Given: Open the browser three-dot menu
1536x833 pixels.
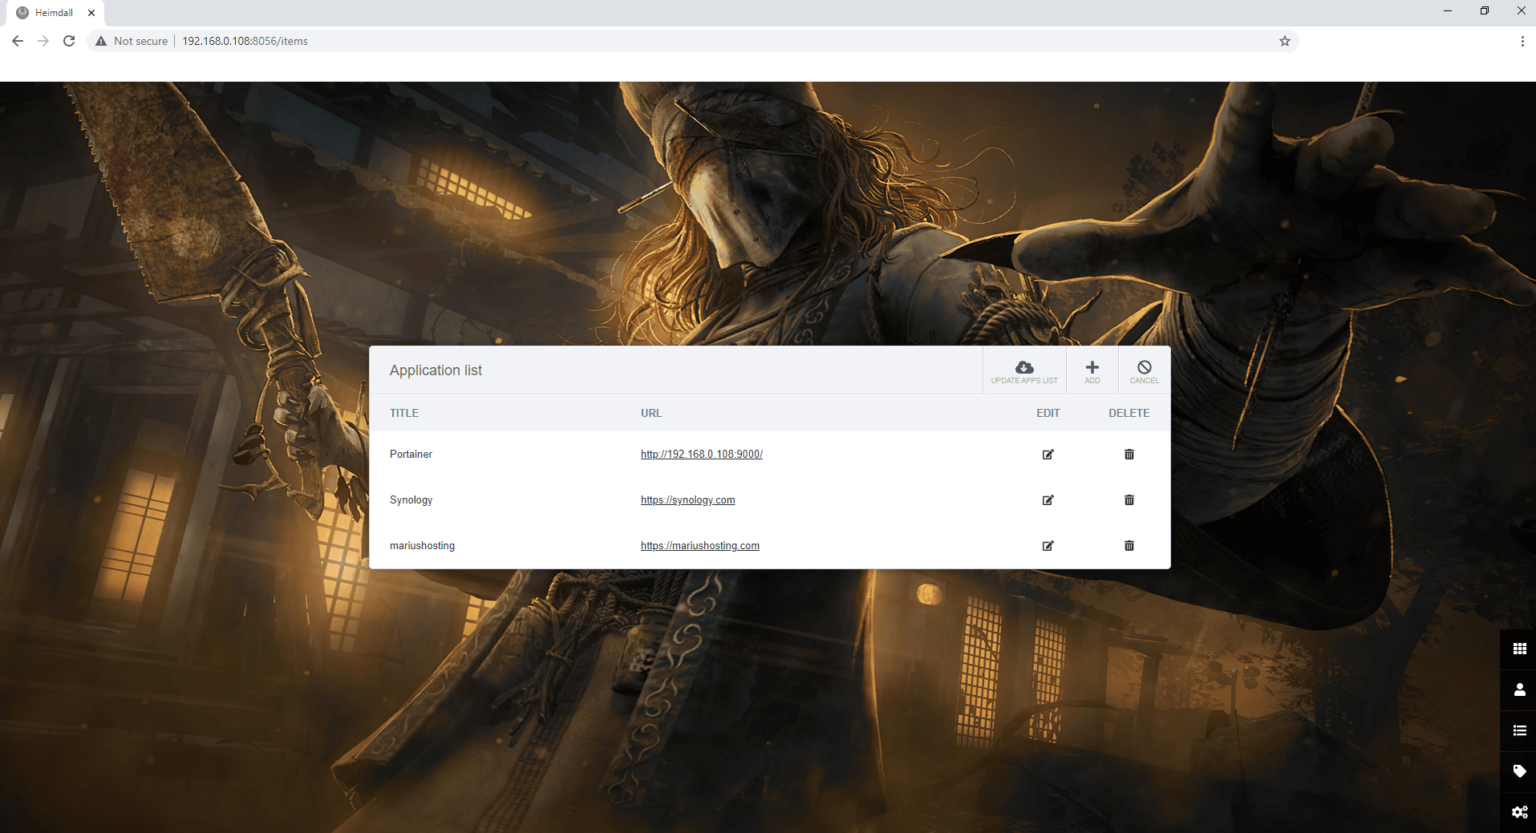Looking at the screenshot, I should coord(1522,41).
